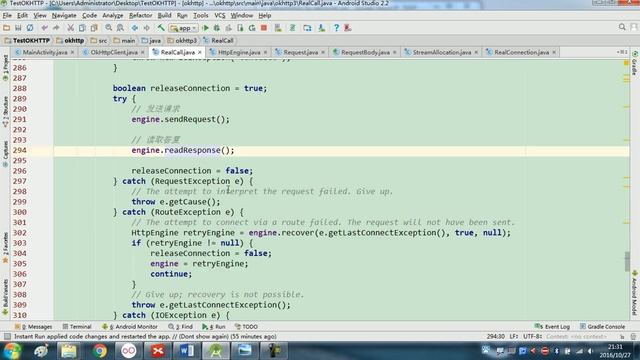Viewport: 640px width, 360px height.
Task: Click the green Run app icon
Action: click(206, 28)
